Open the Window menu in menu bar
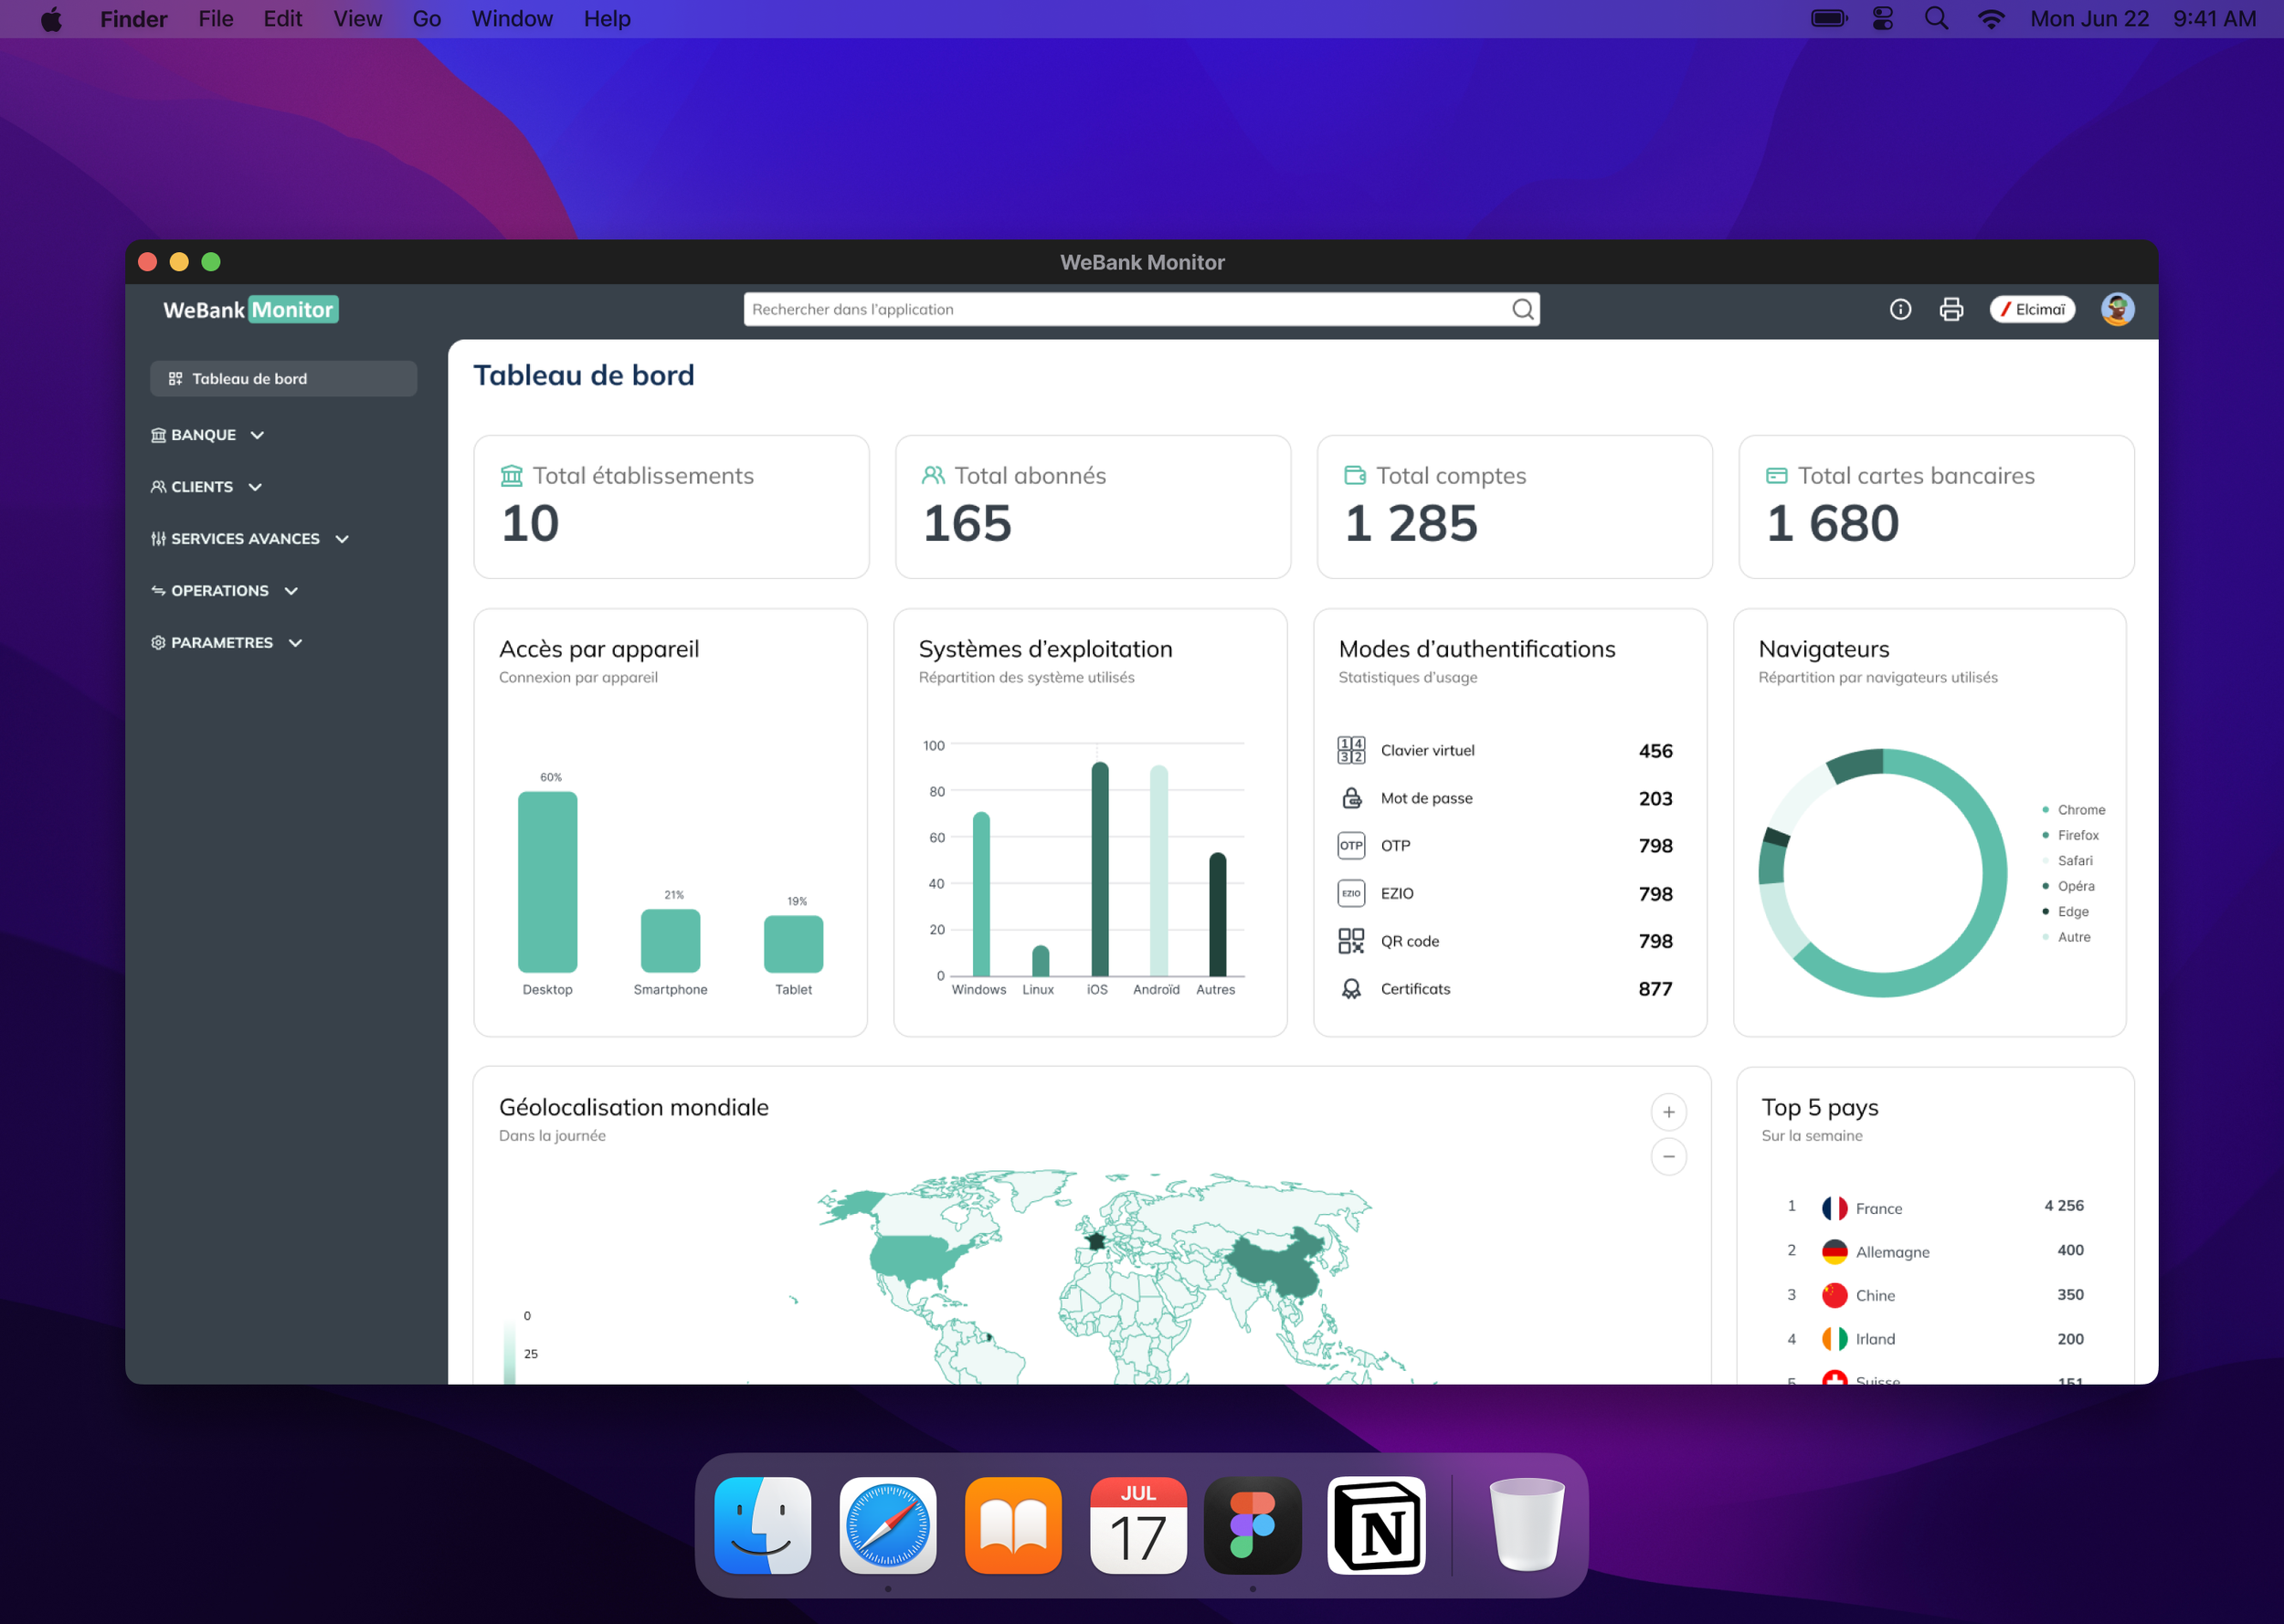 [x=511, y=19]
